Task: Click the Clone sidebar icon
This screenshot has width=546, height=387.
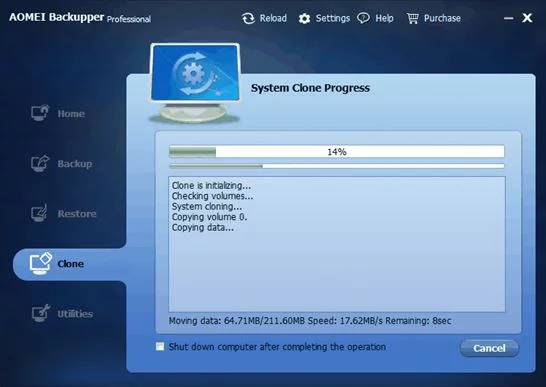Action: (x=41, y=263)
